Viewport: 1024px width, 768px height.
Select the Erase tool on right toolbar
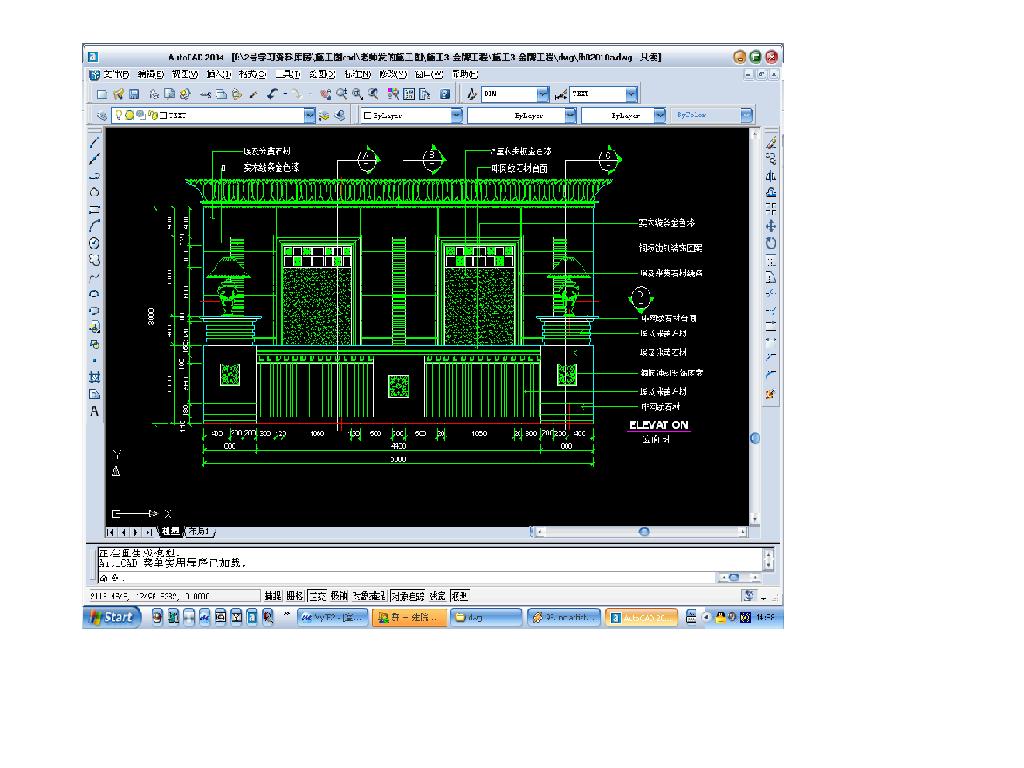tap(771, 141)
